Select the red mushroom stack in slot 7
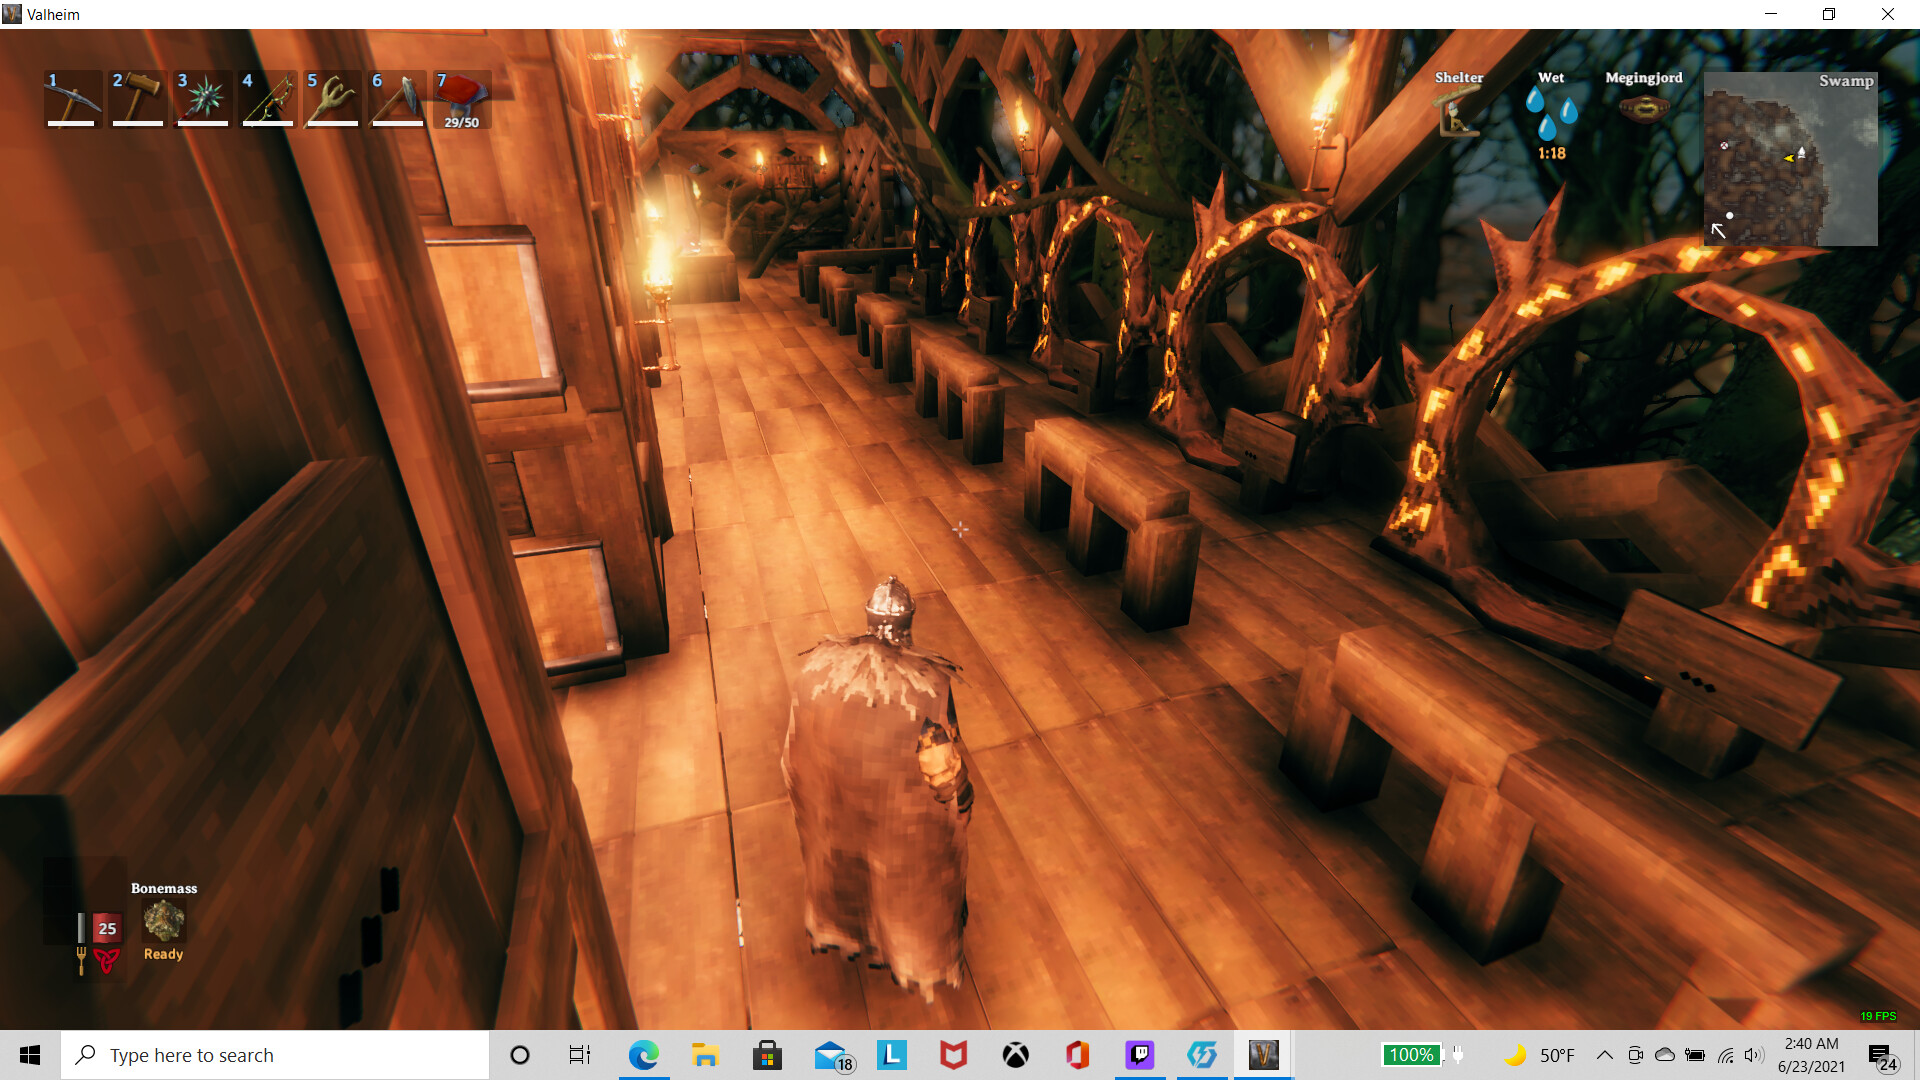Viewport: 1920px width, 1080px height. click(x=462, y=99)
